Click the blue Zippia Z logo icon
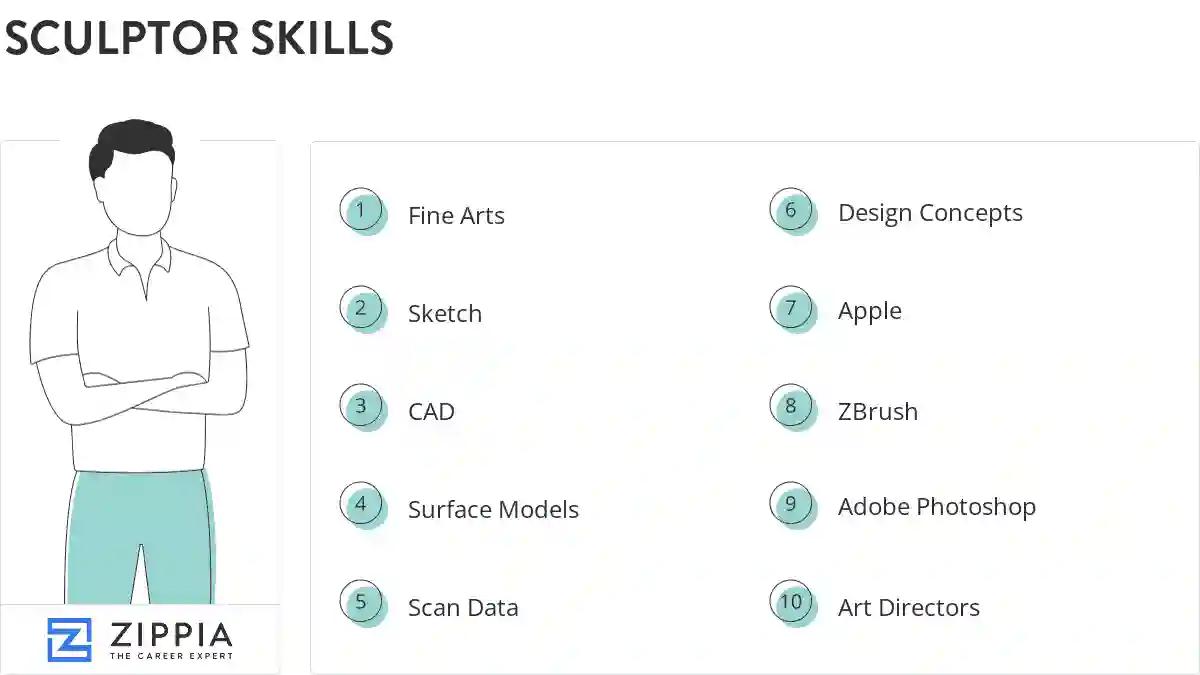 69,639
